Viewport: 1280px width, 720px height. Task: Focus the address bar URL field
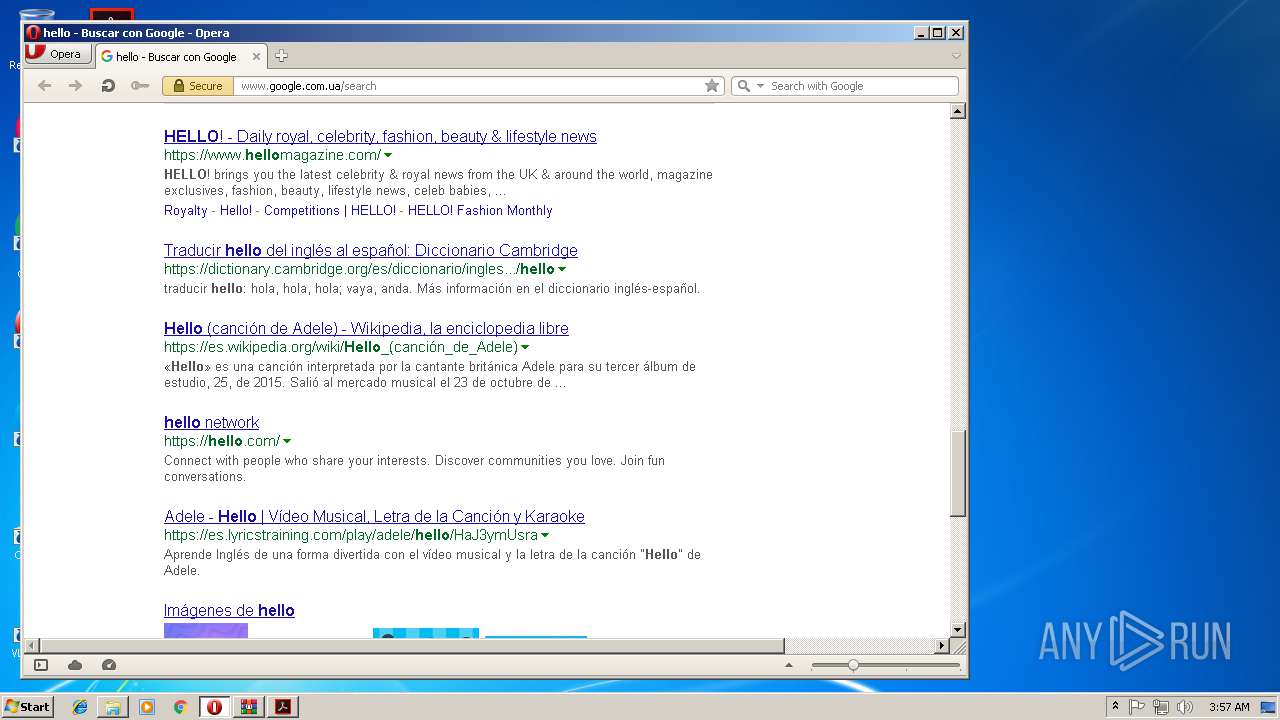point(468,86)
